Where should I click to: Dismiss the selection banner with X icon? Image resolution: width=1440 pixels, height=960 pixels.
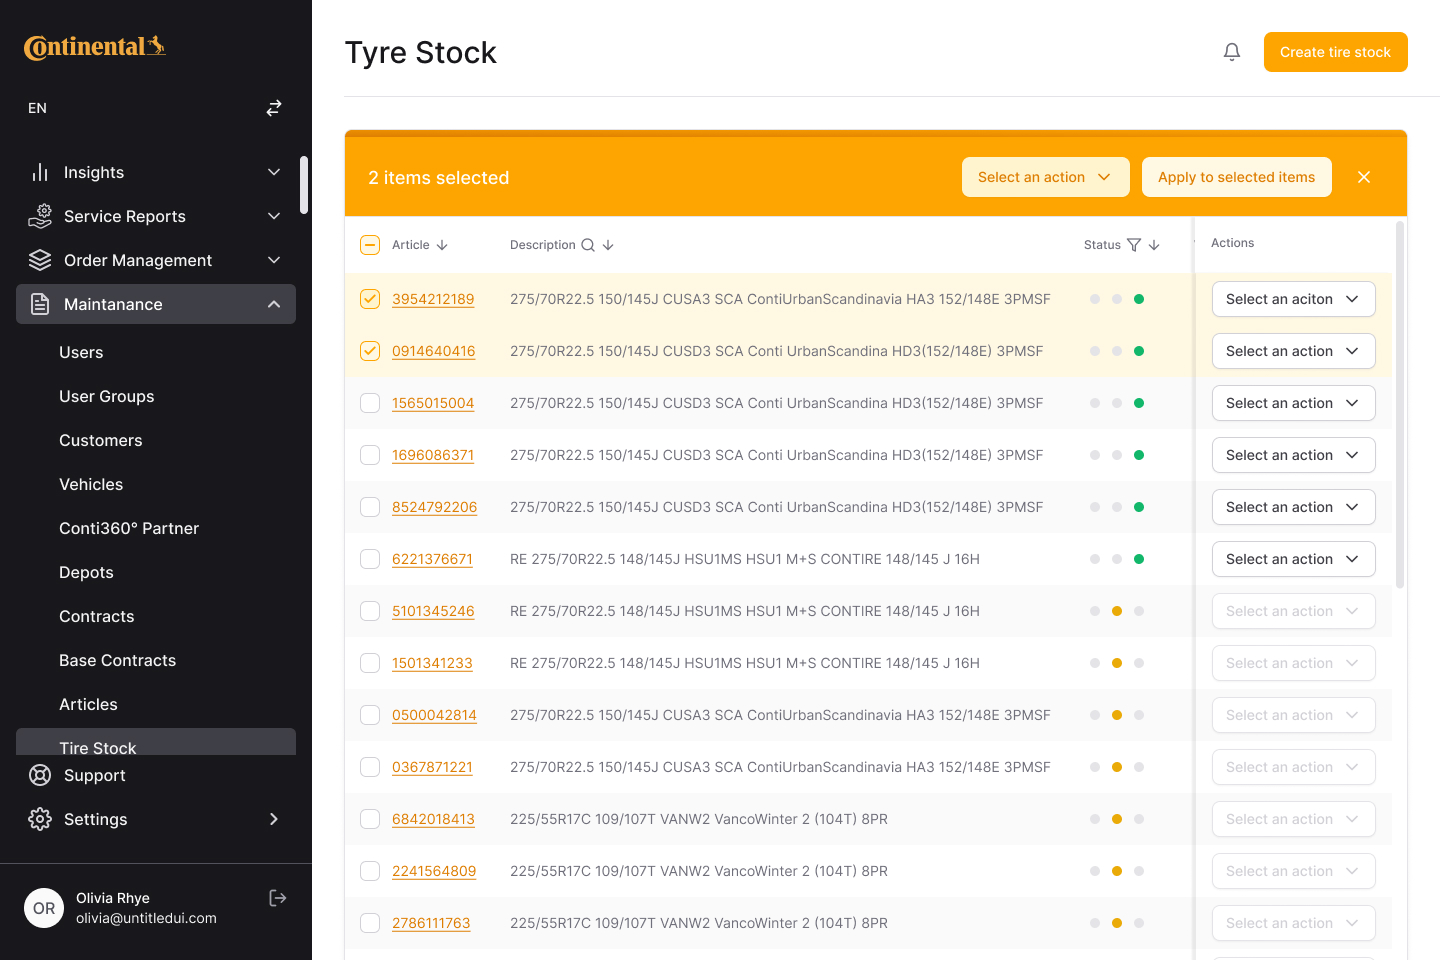[x=1364, y=177]
